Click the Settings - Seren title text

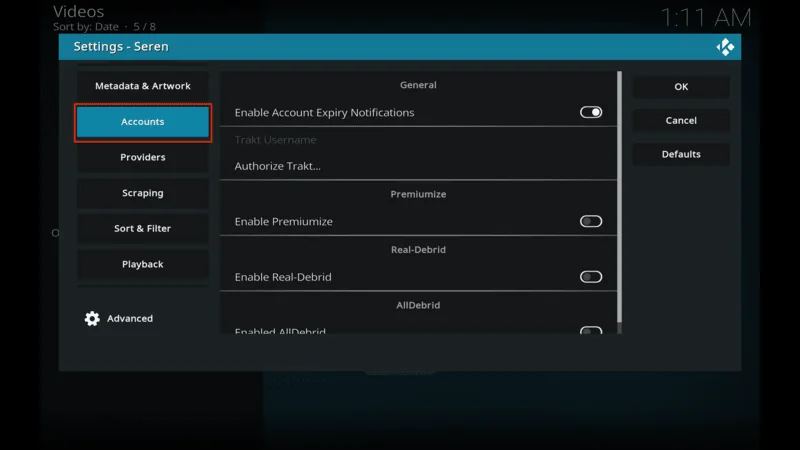click(x=121, y=47)
